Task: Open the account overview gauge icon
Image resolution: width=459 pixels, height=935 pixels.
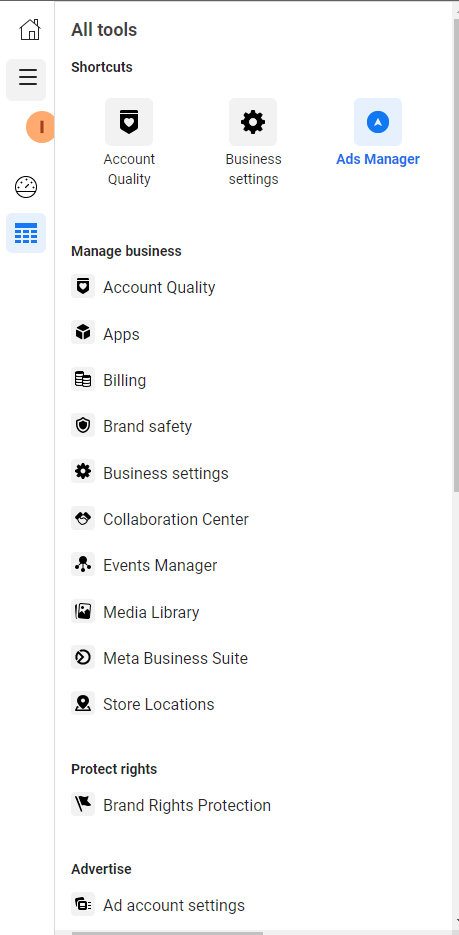Action: (26, 187)
